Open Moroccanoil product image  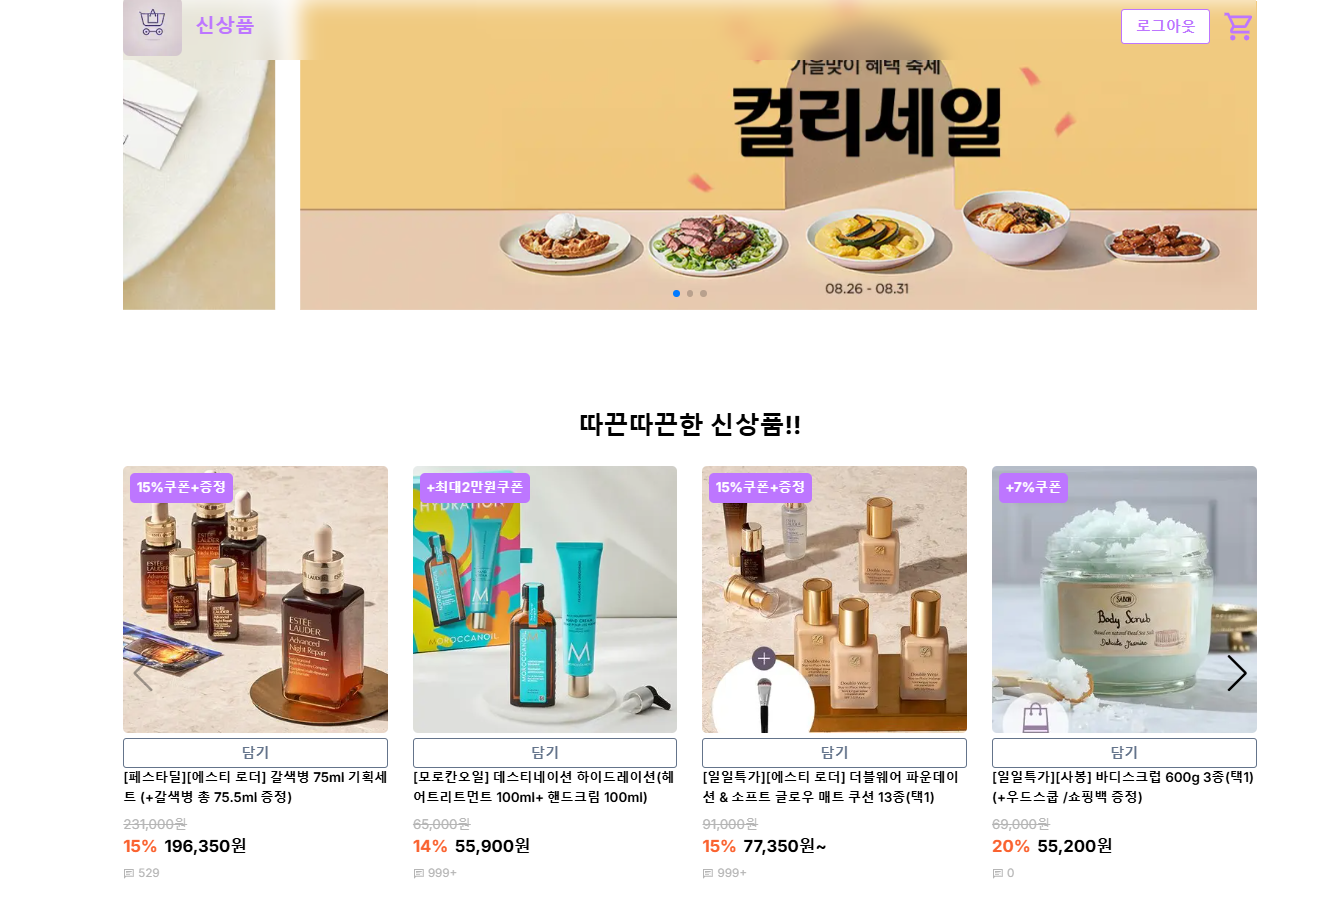pos(545,599)
